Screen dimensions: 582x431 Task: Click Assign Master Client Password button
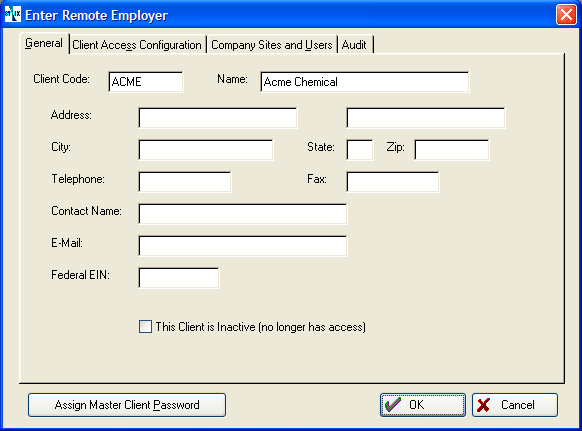click(127, 405)
